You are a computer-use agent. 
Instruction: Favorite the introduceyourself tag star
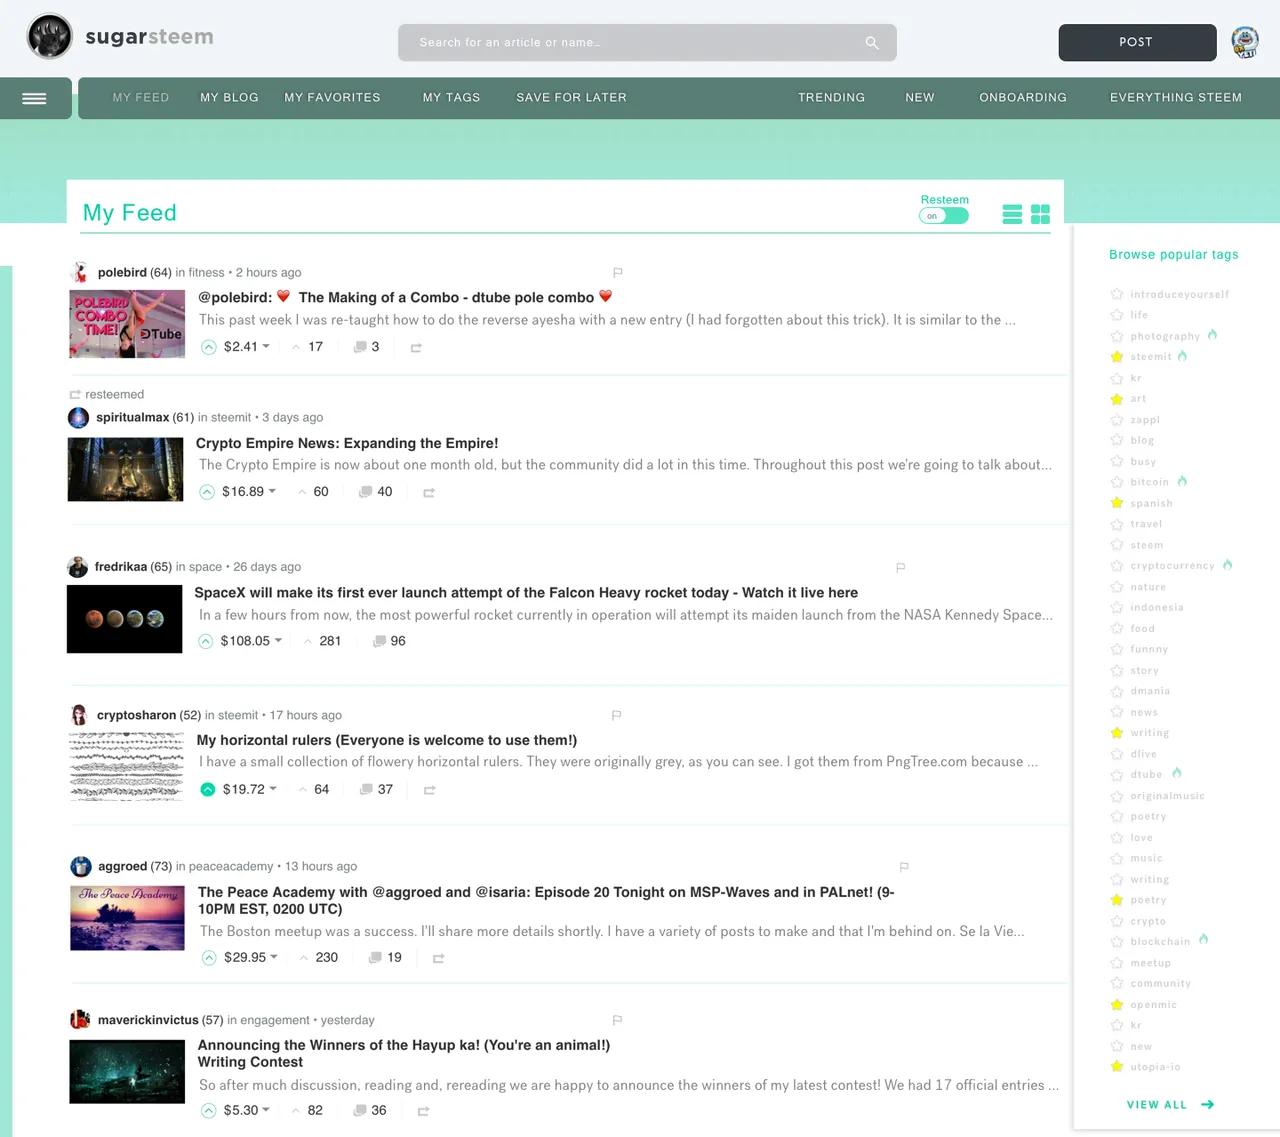[1117, 294]
